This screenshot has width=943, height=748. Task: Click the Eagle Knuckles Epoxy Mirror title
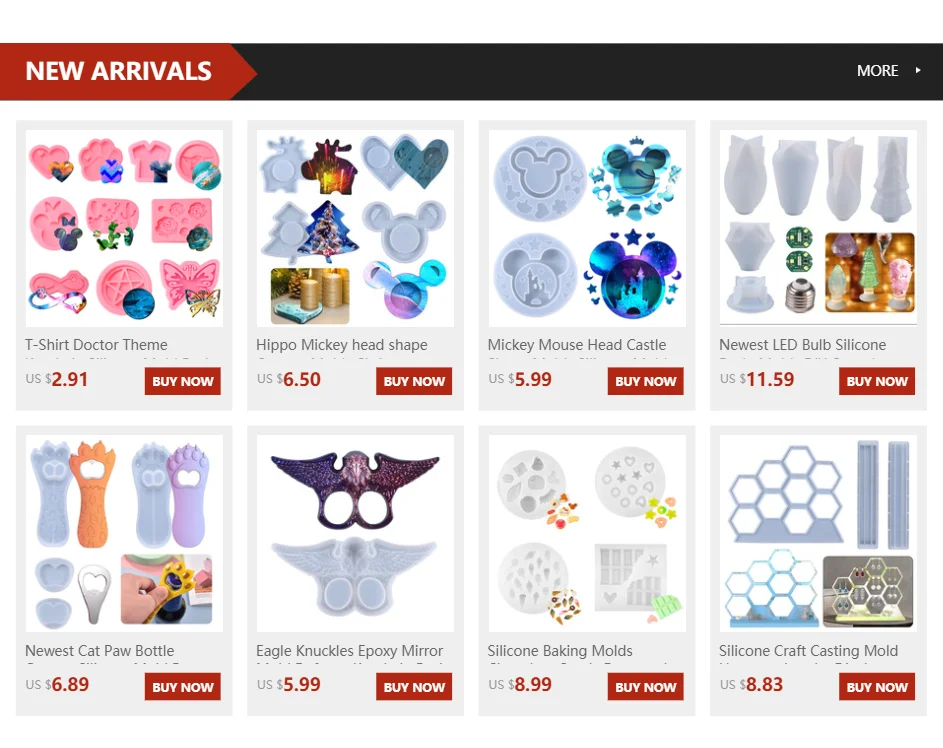coord(349,651)
